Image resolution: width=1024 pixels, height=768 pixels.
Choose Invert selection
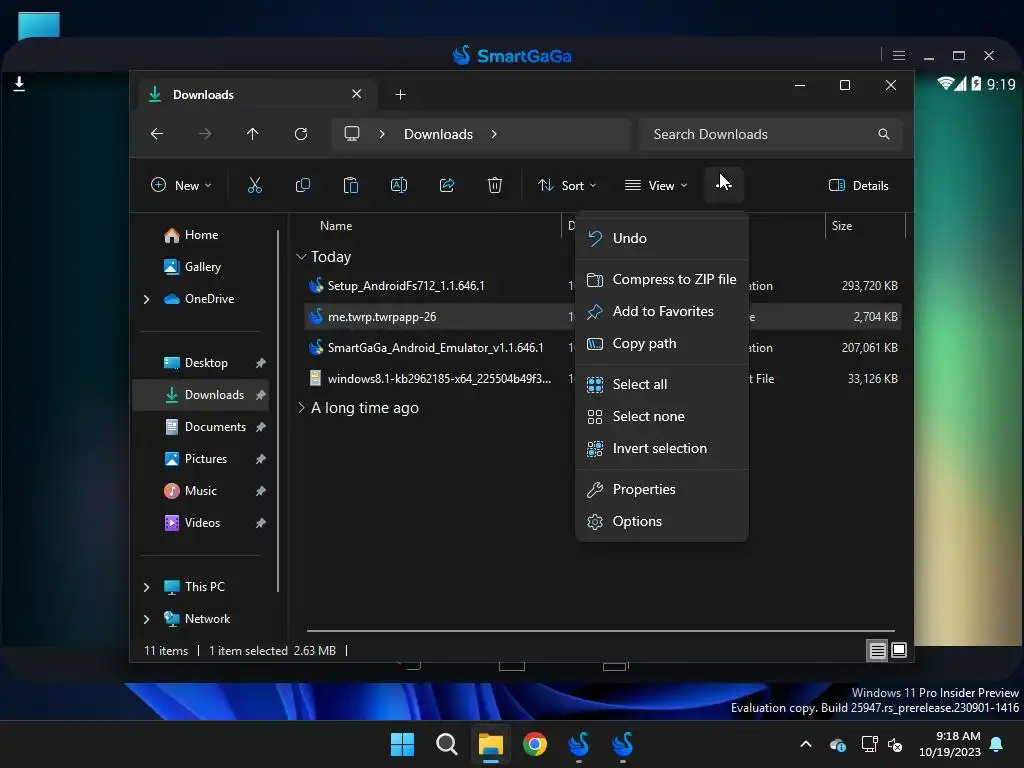point(662,449)
